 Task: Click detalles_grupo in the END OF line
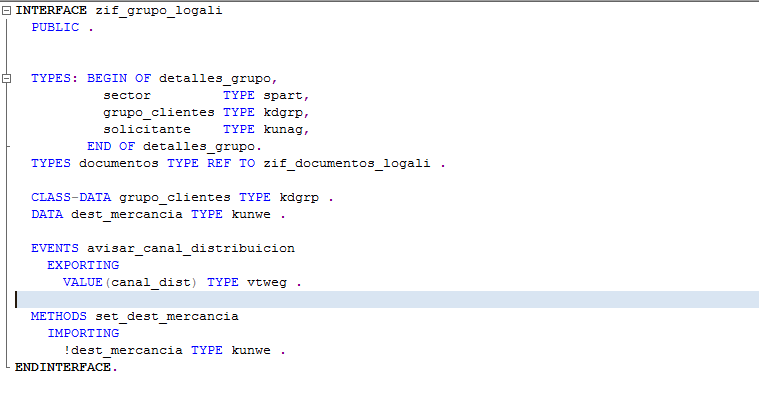pyautogui.click(x=199, y=146)
